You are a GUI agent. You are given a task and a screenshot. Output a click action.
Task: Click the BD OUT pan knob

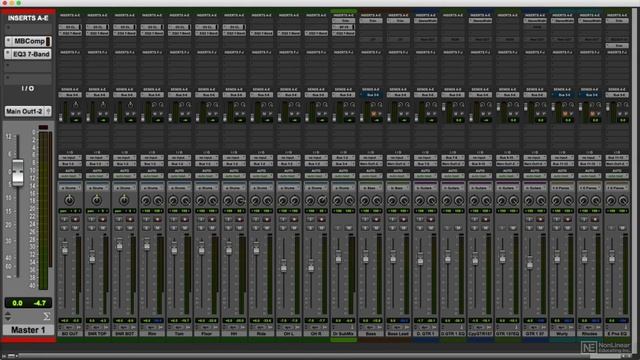(x=70, y=200)
